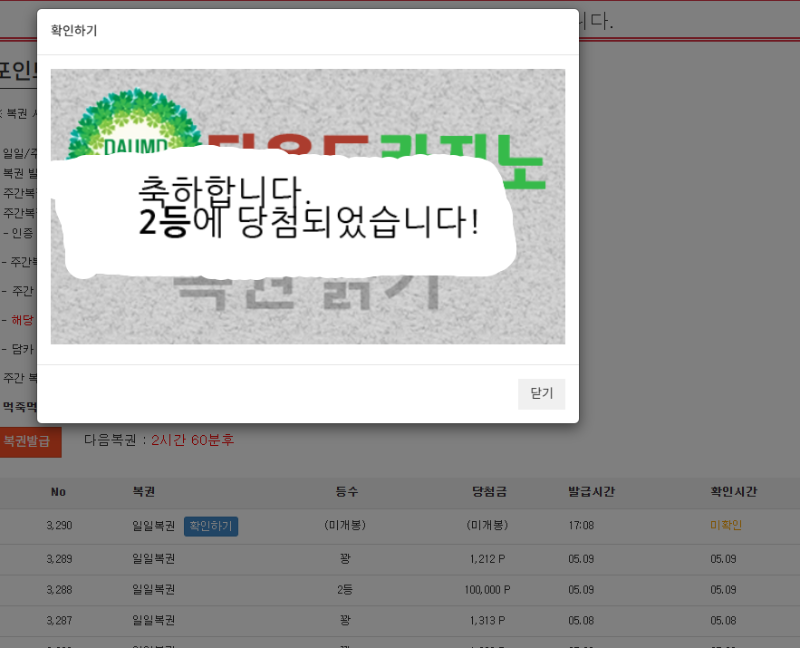The image size is (800, 648).
Task: Click the 꽝 result in row 3,289
Action: (x=345, y=559)
